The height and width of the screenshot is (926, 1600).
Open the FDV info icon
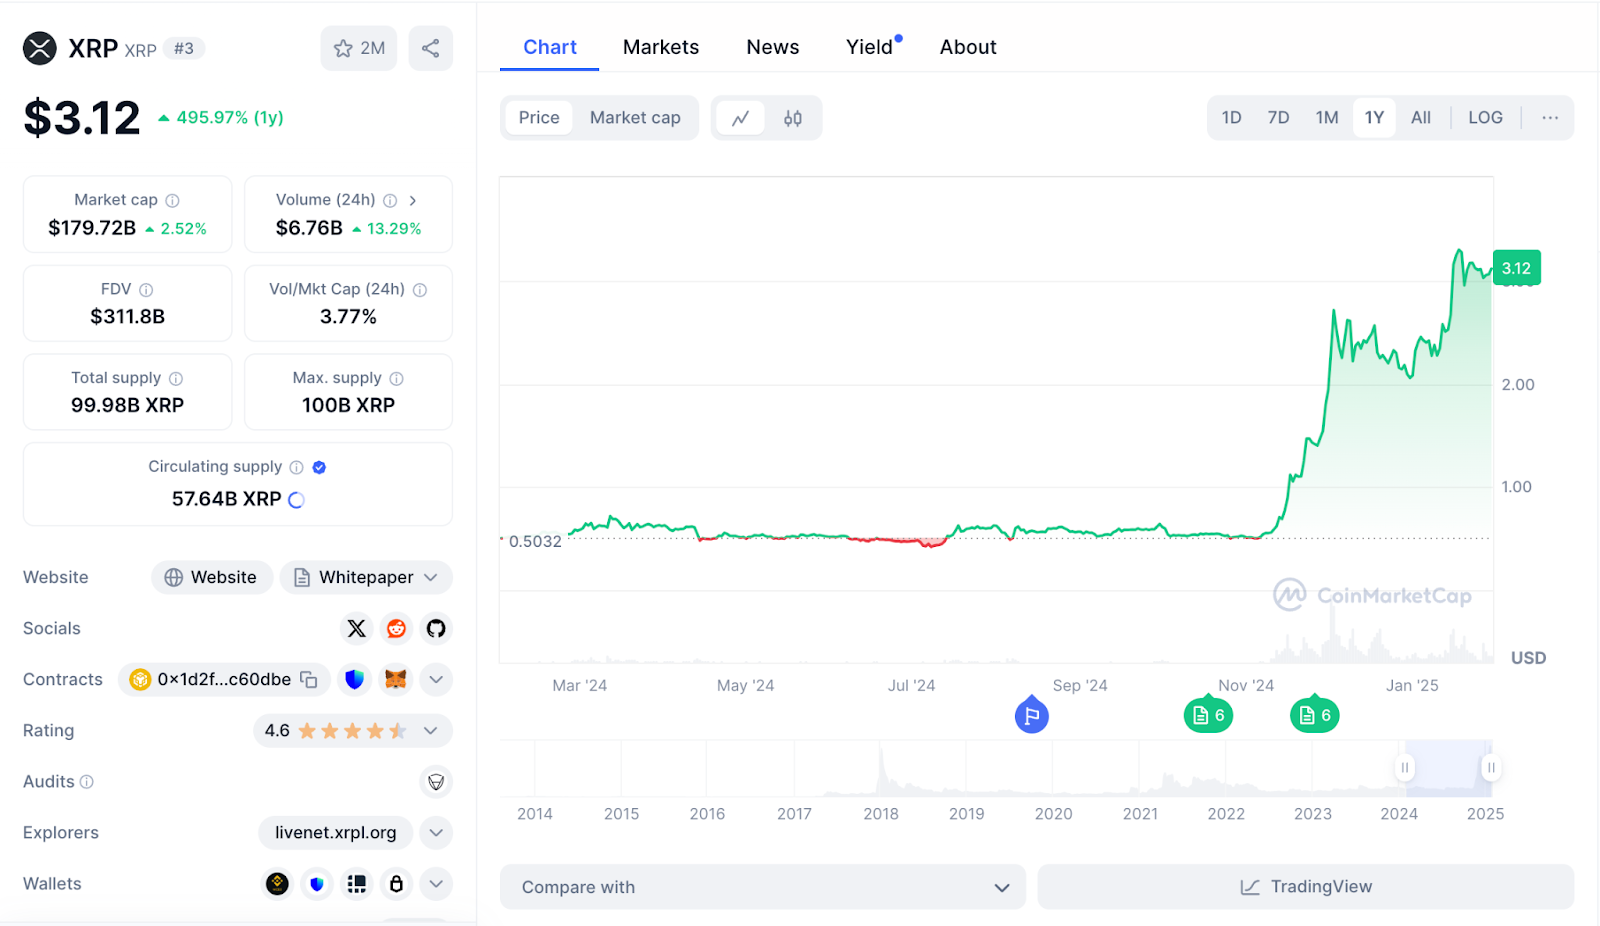coord(146,290)
